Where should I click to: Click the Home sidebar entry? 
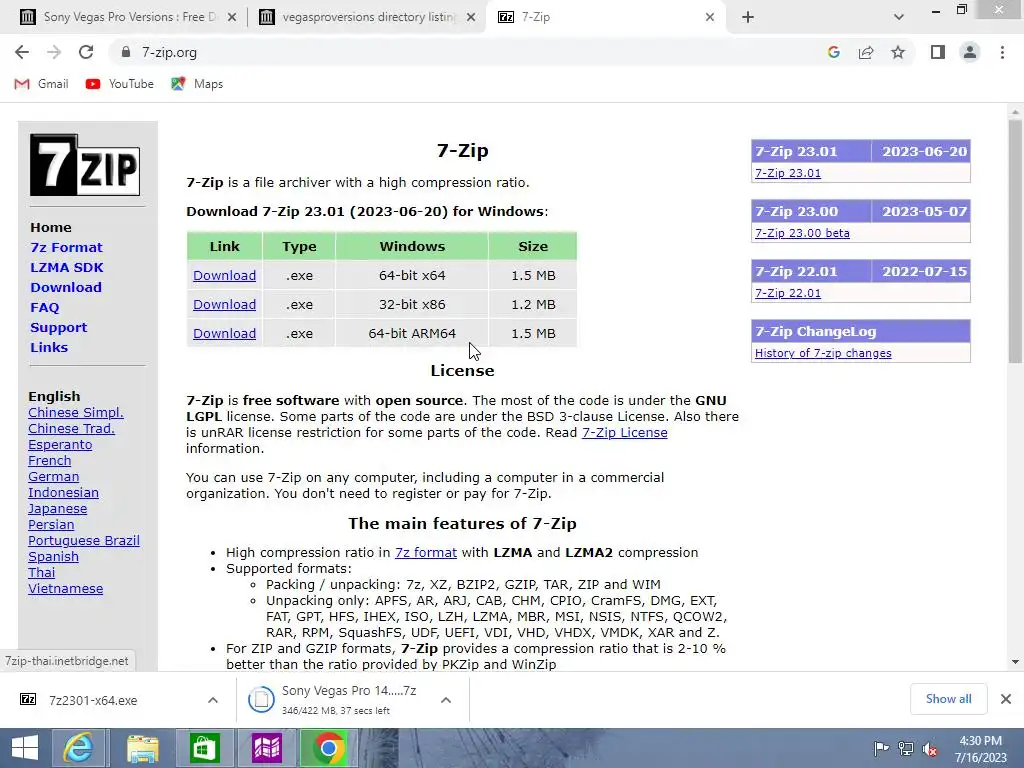(x=51, y=227)
